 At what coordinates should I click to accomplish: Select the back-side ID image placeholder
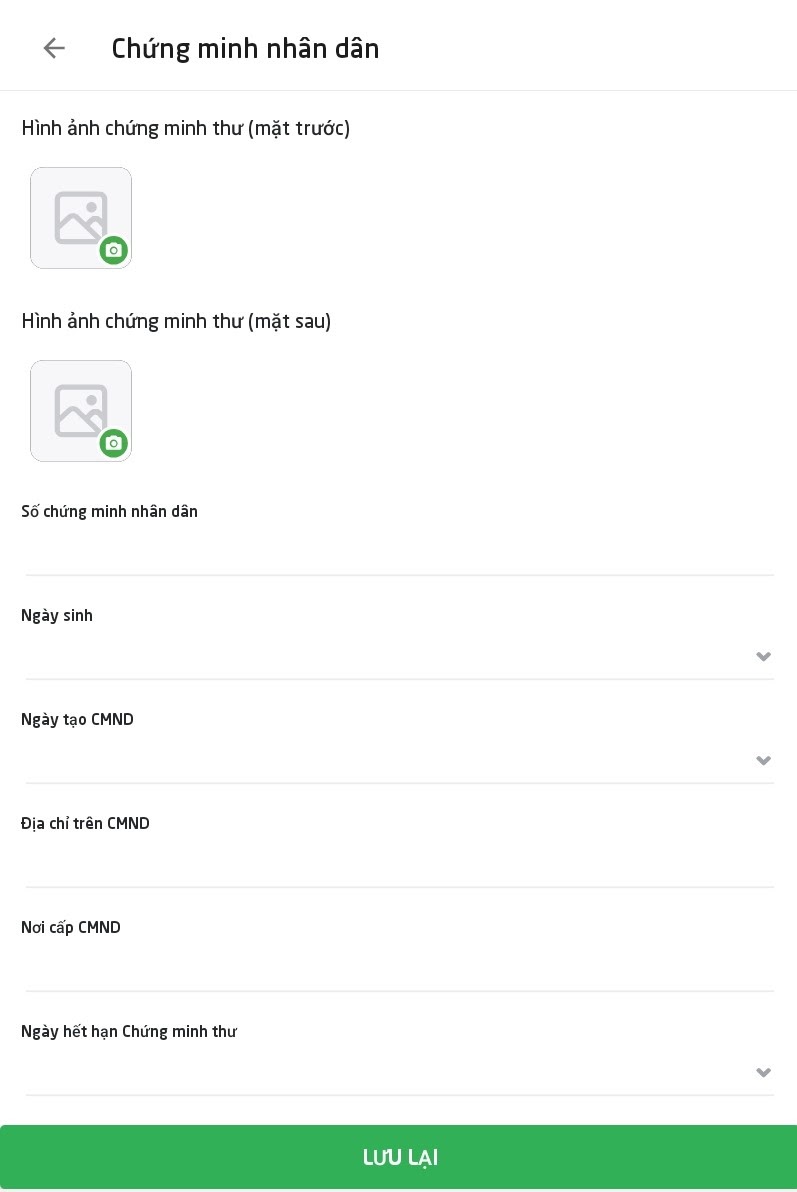[x=81, y=411]
